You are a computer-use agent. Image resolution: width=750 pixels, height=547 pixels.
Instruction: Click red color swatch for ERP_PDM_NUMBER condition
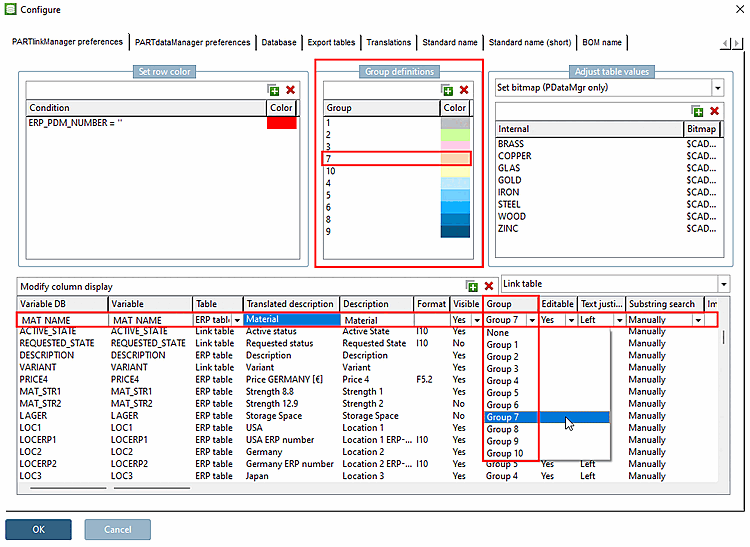coord(281,123)
